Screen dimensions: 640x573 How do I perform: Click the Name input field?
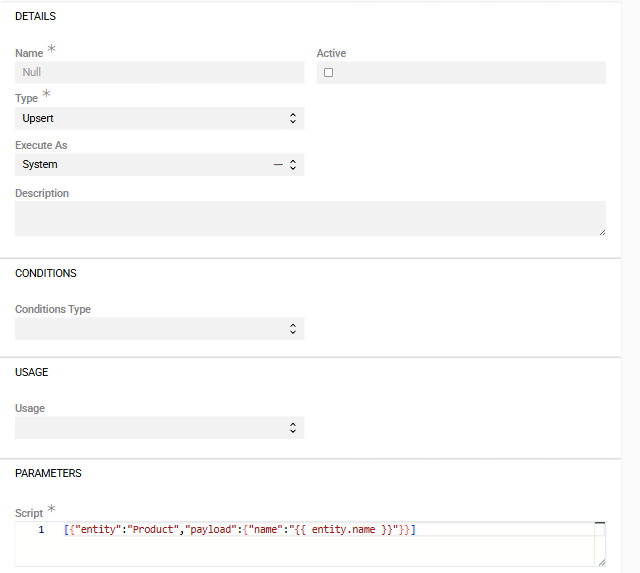pyautogui.click(x=159, y=72)
